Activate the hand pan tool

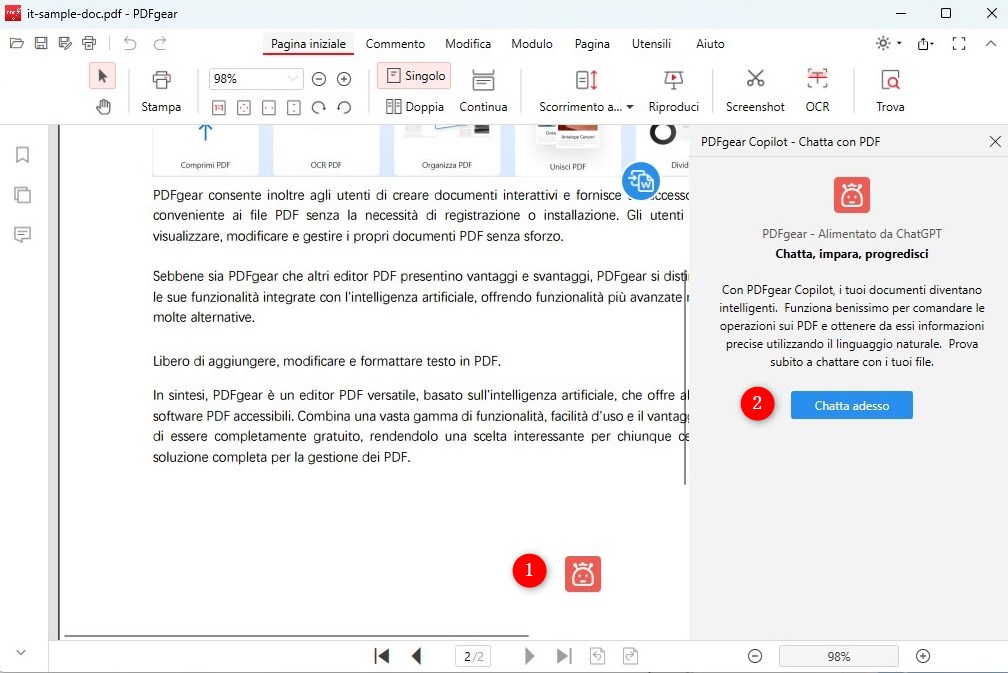(103, 106)
